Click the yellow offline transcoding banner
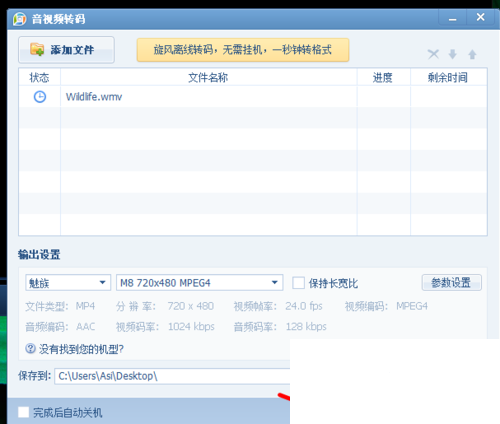 point(243,50)
